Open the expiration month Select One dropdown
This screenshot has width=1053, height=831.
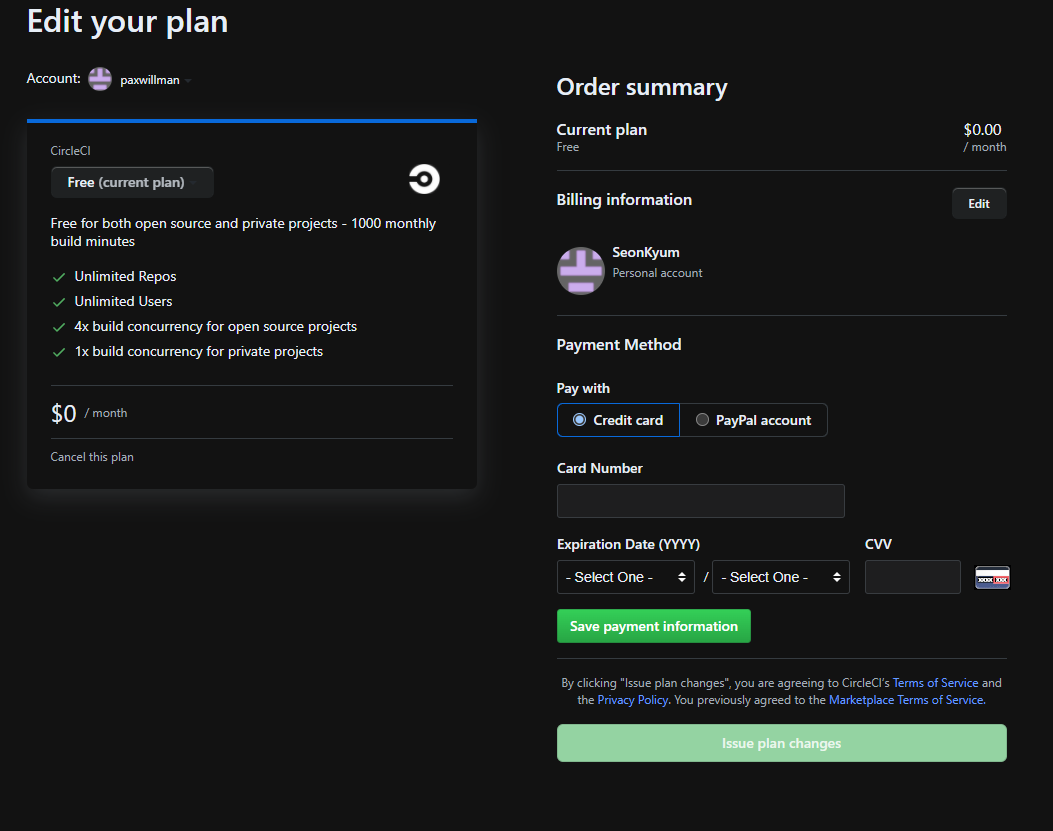click(x=625, y=577)
